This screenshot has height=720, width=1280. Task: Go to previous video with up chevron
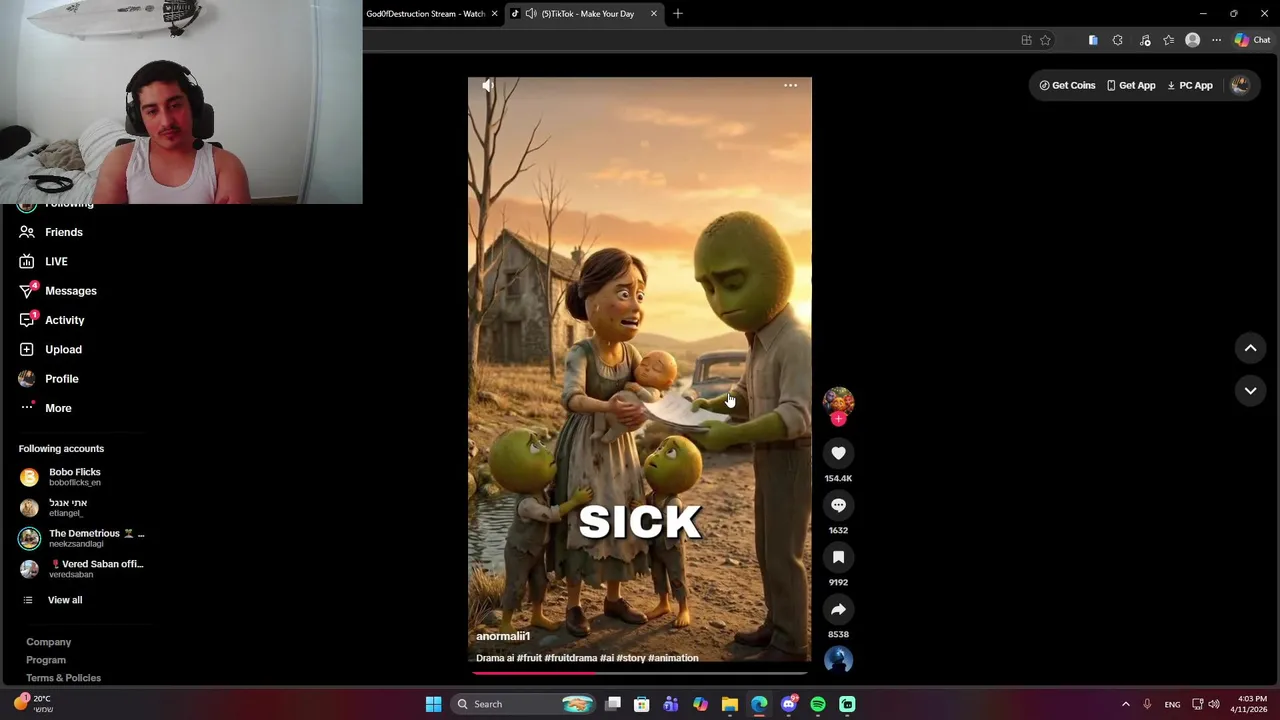click(x=1250, y=348)
